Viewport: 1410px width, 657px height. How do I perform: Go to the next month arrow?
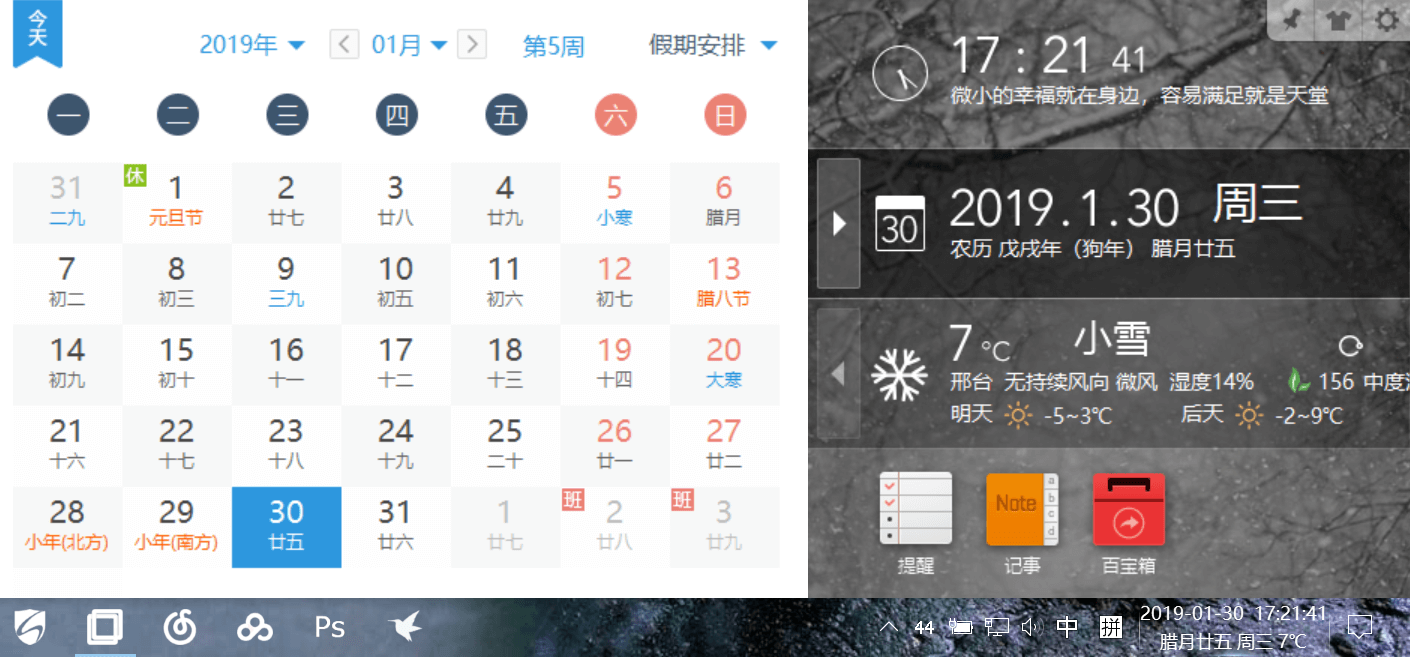point(472,44)
